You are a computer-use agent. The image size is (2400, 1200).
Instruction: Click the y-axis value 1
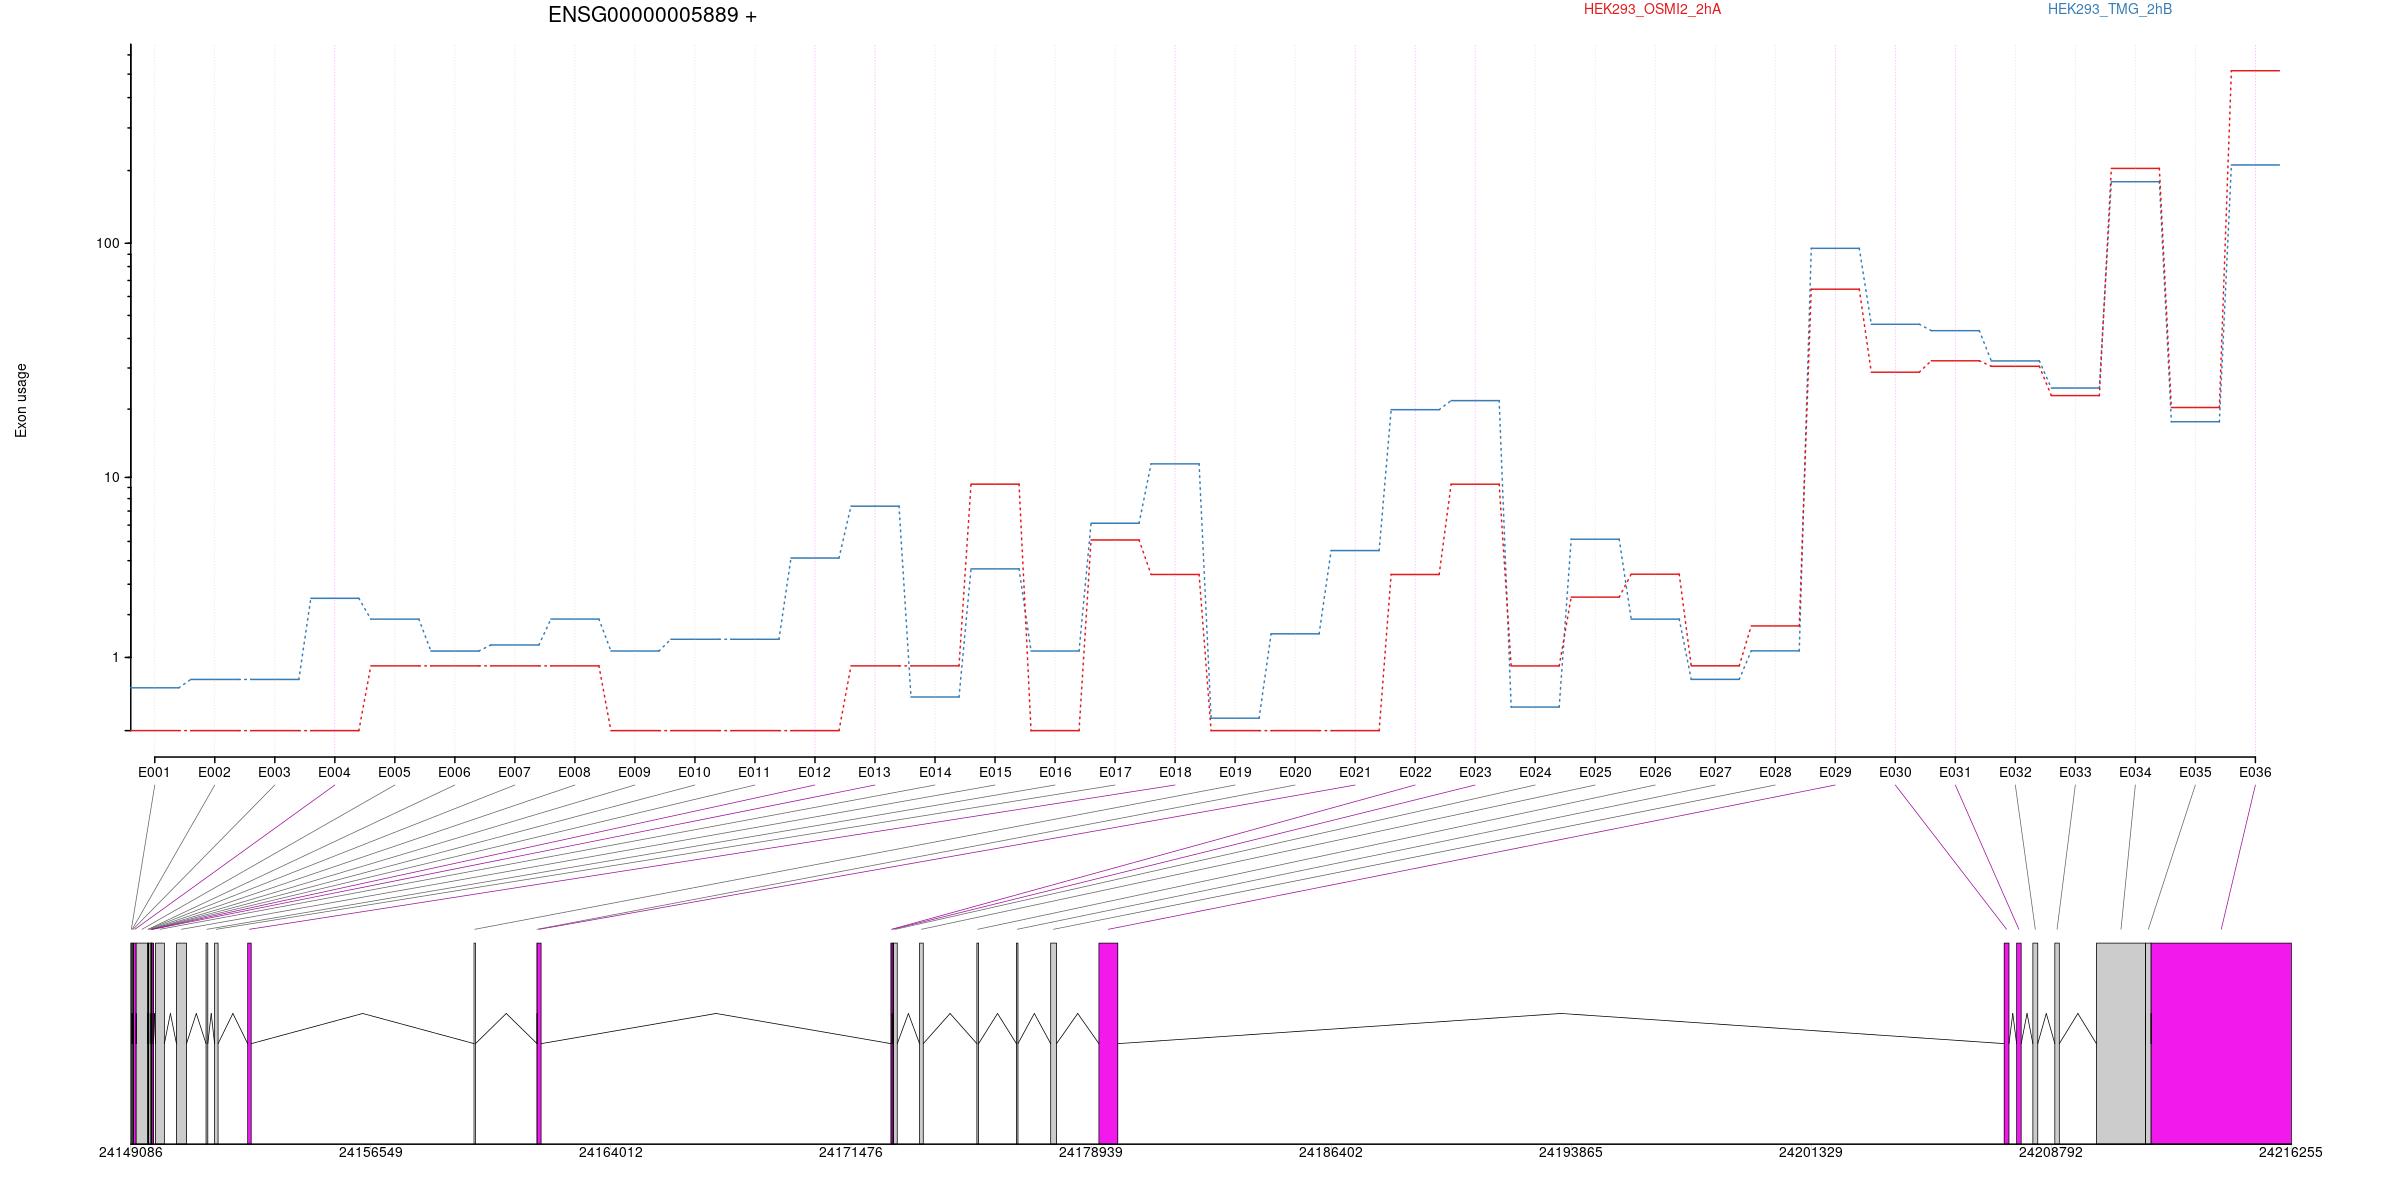tap(115, 657)
